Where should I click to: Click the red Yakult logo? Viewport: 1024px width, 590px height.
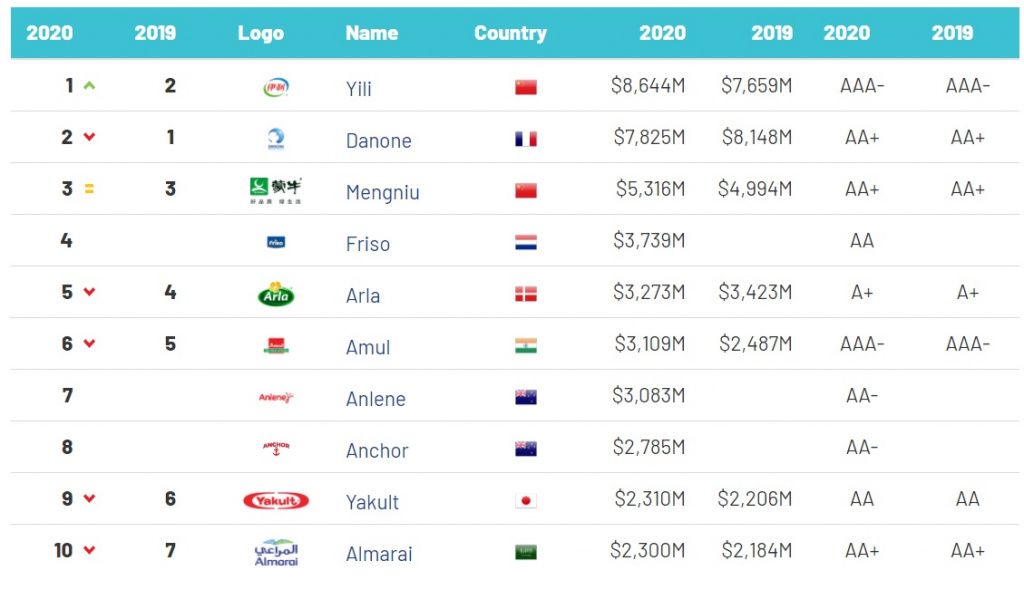(276, 500)
